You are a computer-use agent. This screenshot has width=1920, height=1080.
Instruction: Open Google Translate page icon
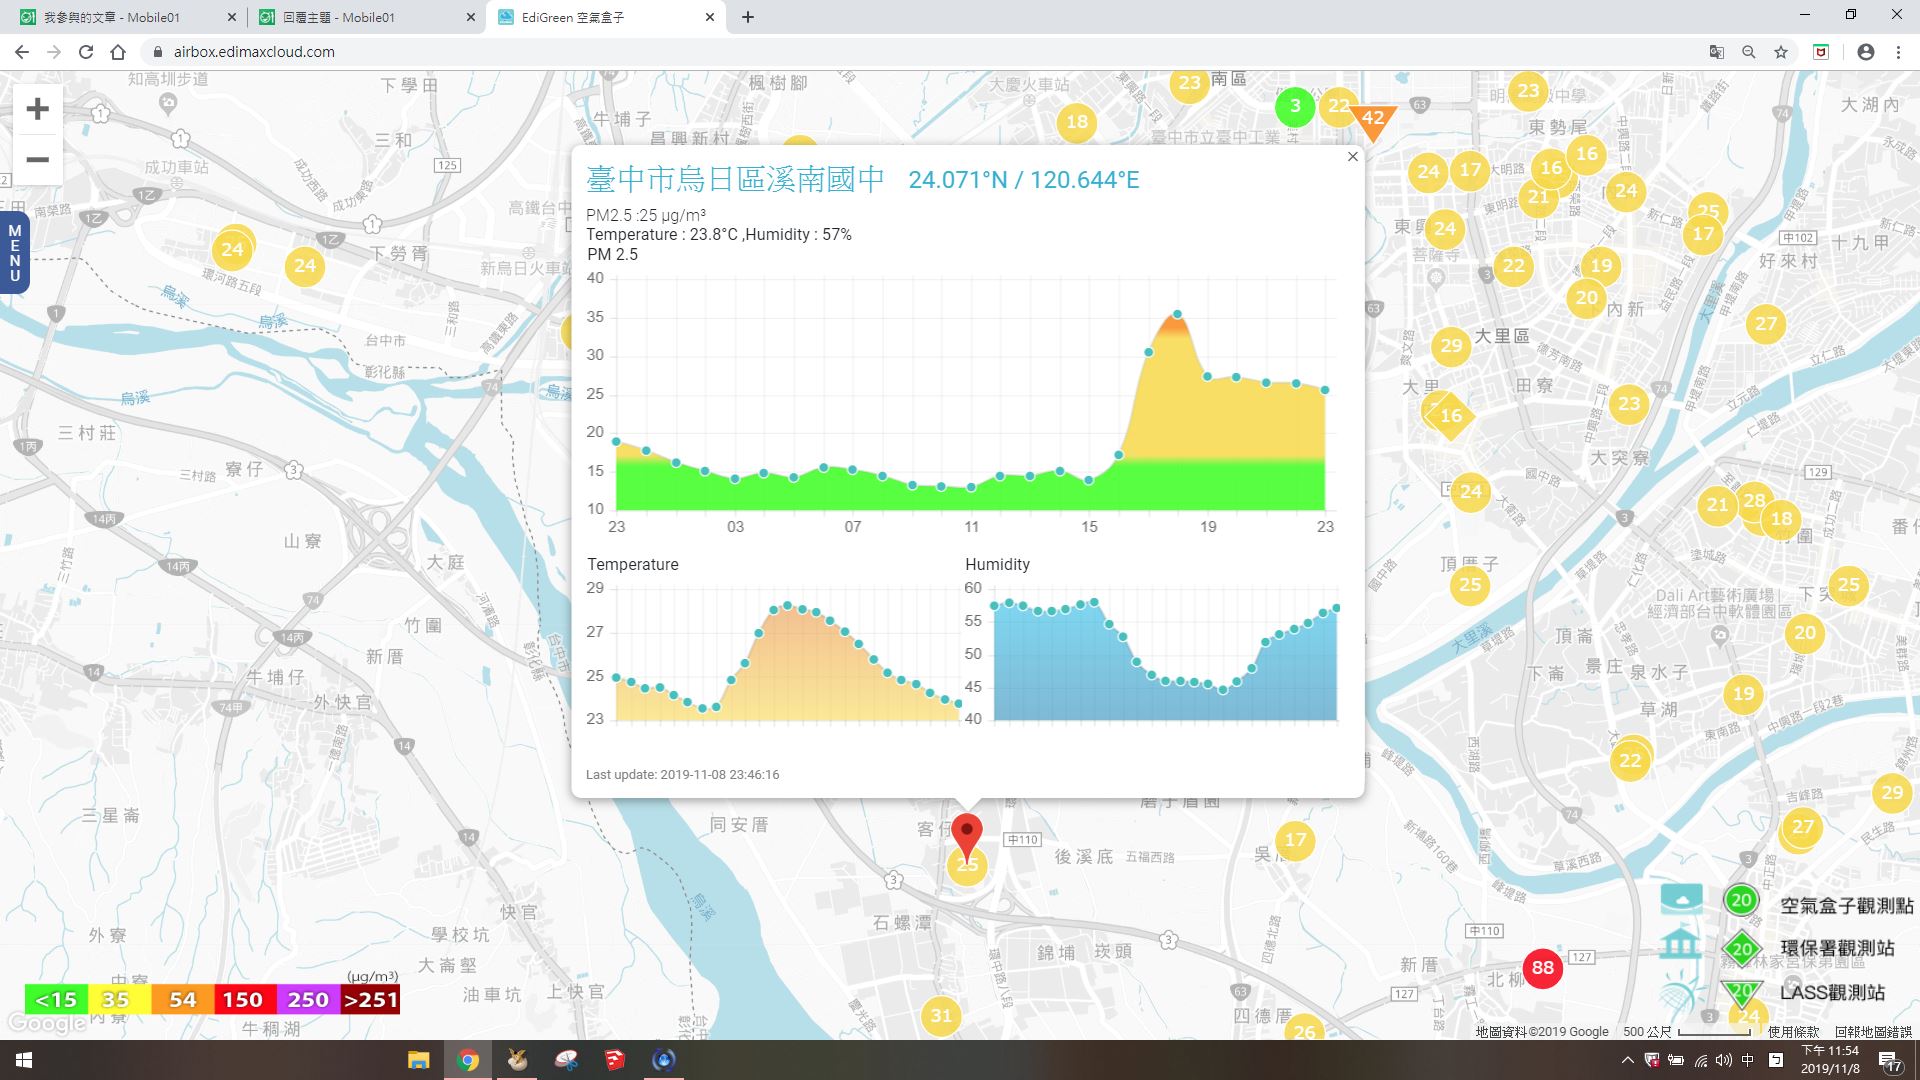click(x=1716, y=52)
